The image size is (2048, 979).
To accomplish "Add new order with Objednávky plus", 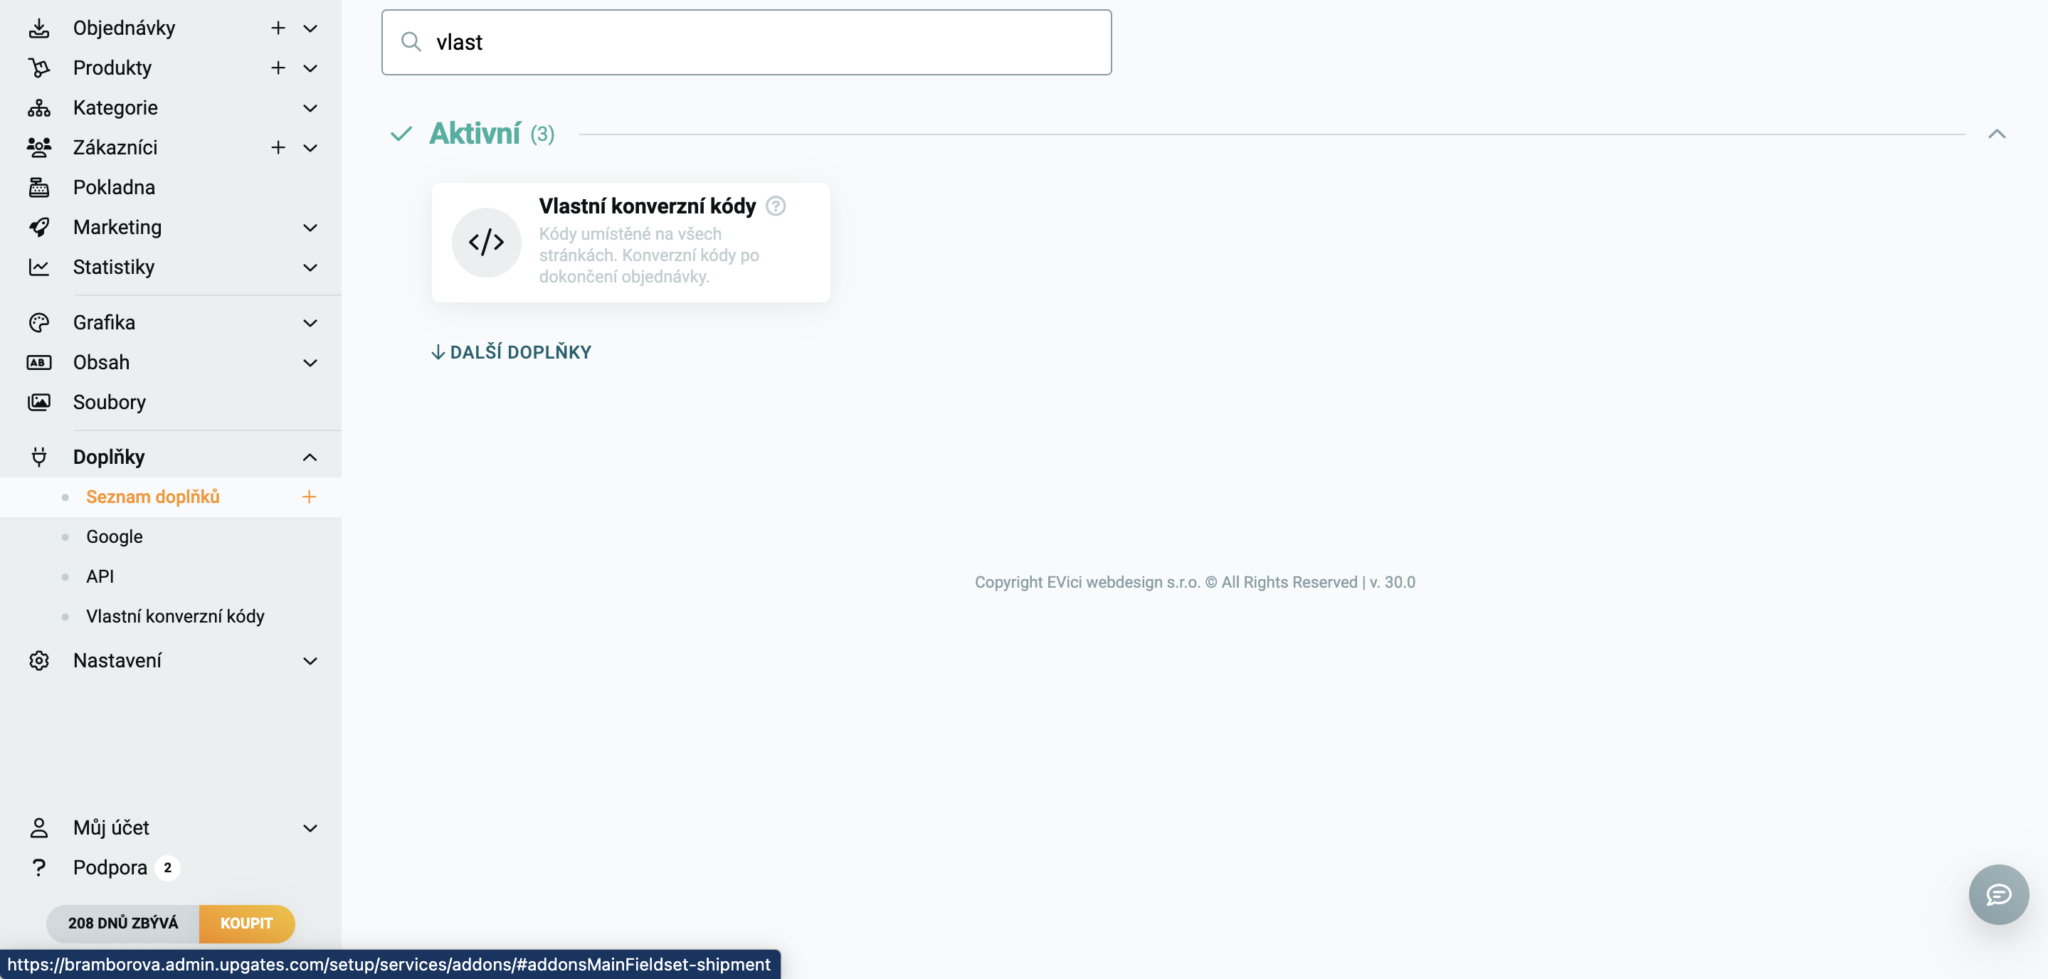I will [x=278, y=28].
